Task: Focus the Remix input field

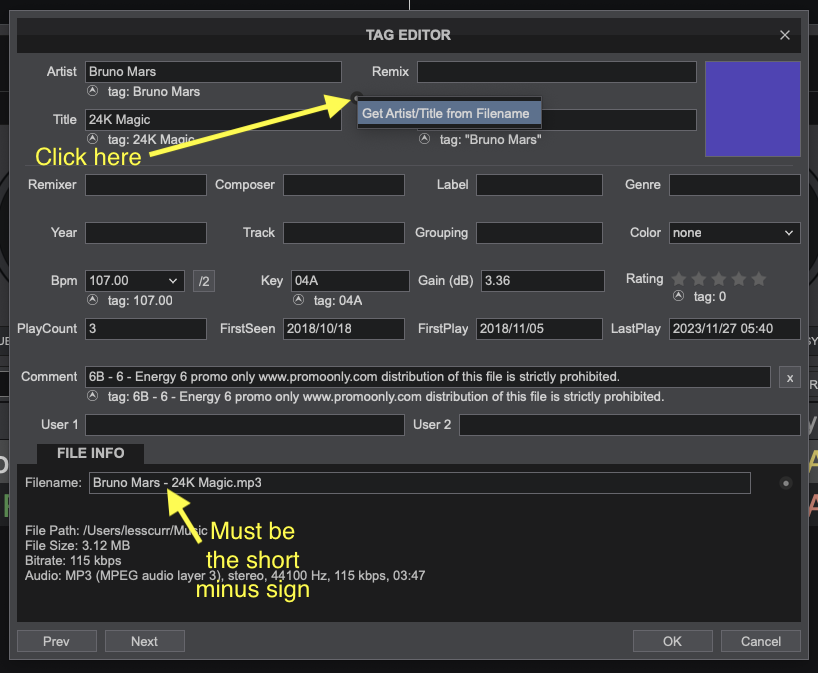Action: 557,72
